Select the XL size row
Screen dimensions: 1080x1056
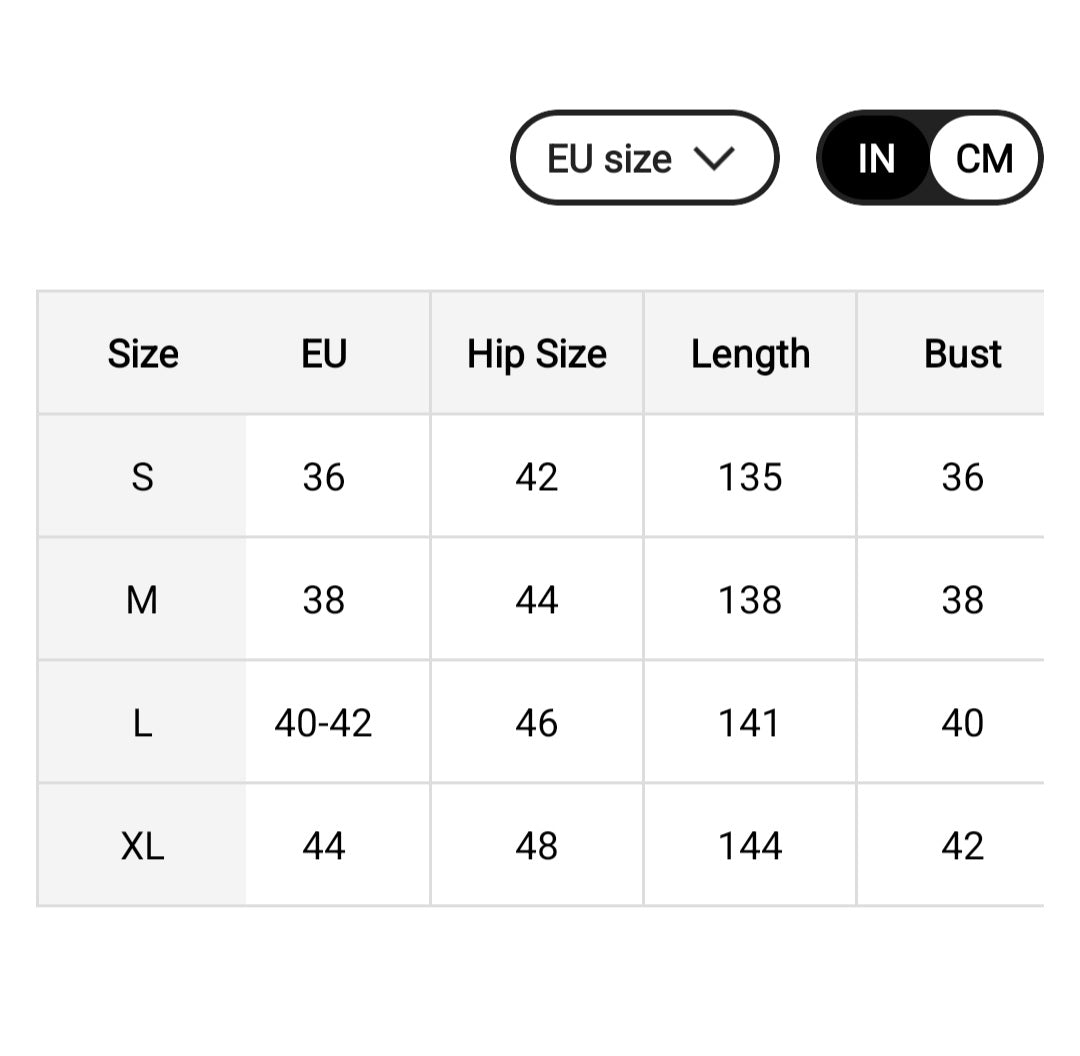click(x=142, y=845)
